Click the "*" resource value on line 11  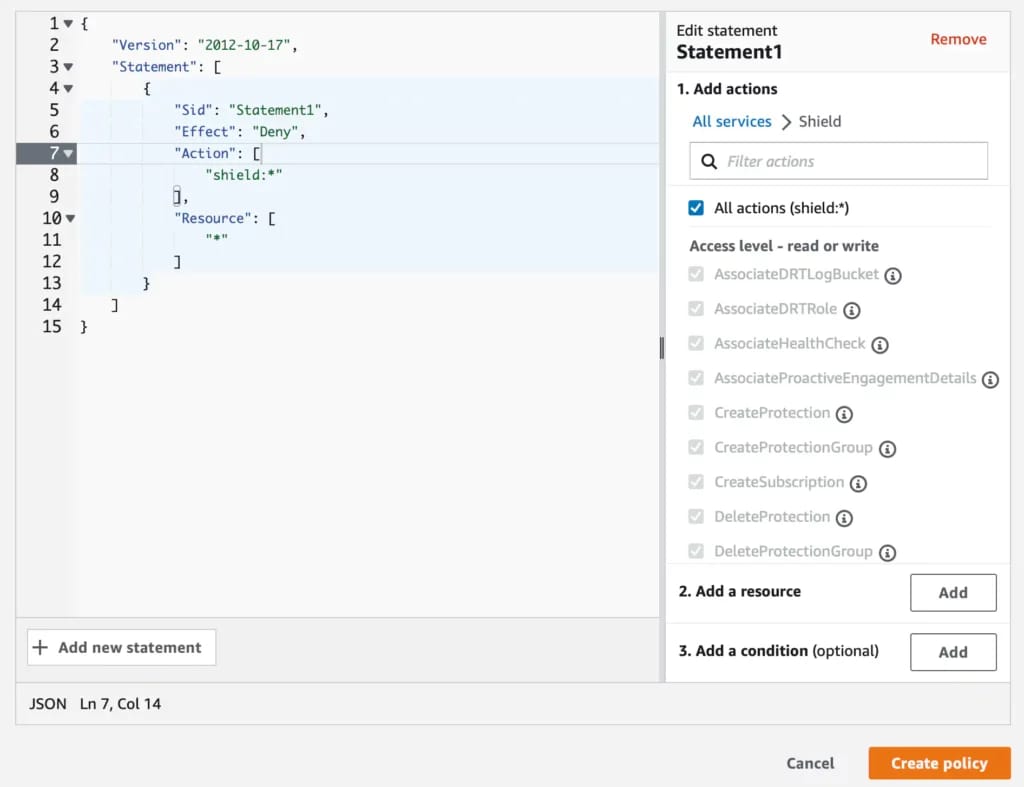pos(217,238)
